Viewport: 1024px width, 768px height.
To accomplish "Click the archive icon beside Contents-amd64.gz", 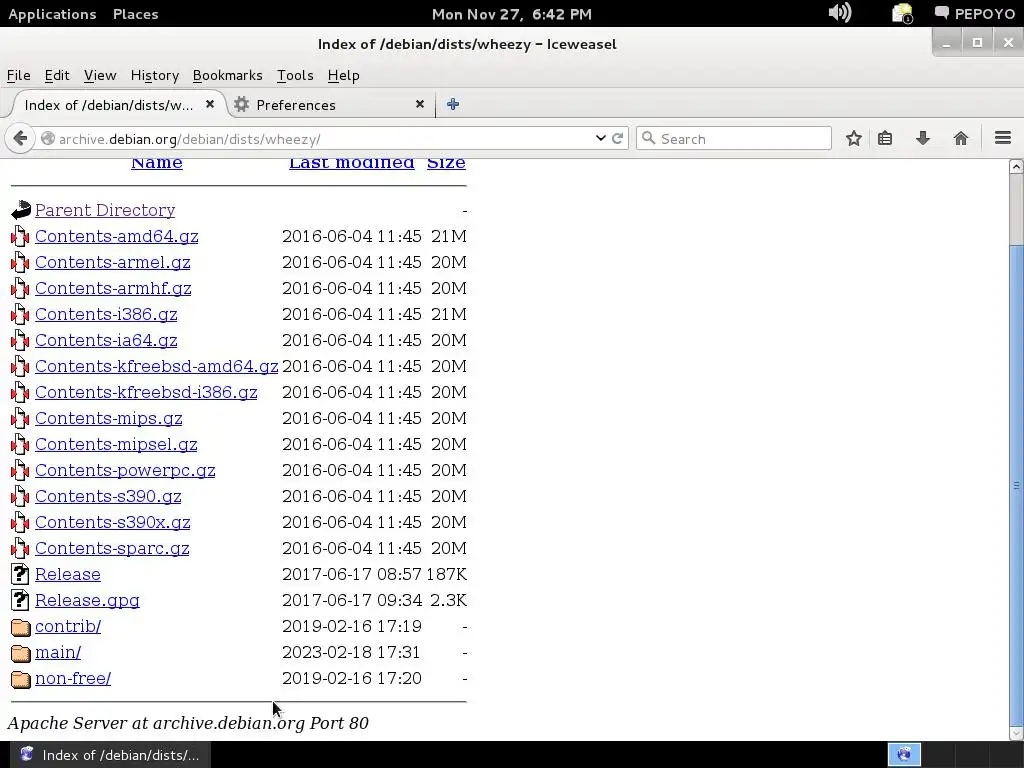I will (x=20, y=236).
